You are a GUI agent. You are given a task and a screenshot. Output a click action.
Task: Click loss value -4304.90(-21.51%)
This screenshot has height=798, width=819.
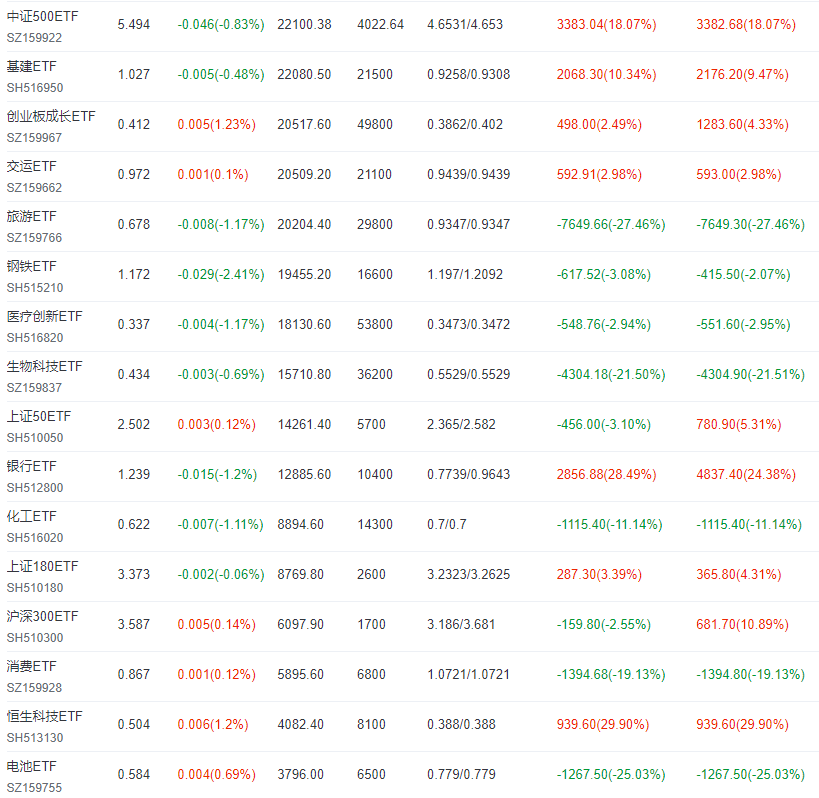(751, 374)
